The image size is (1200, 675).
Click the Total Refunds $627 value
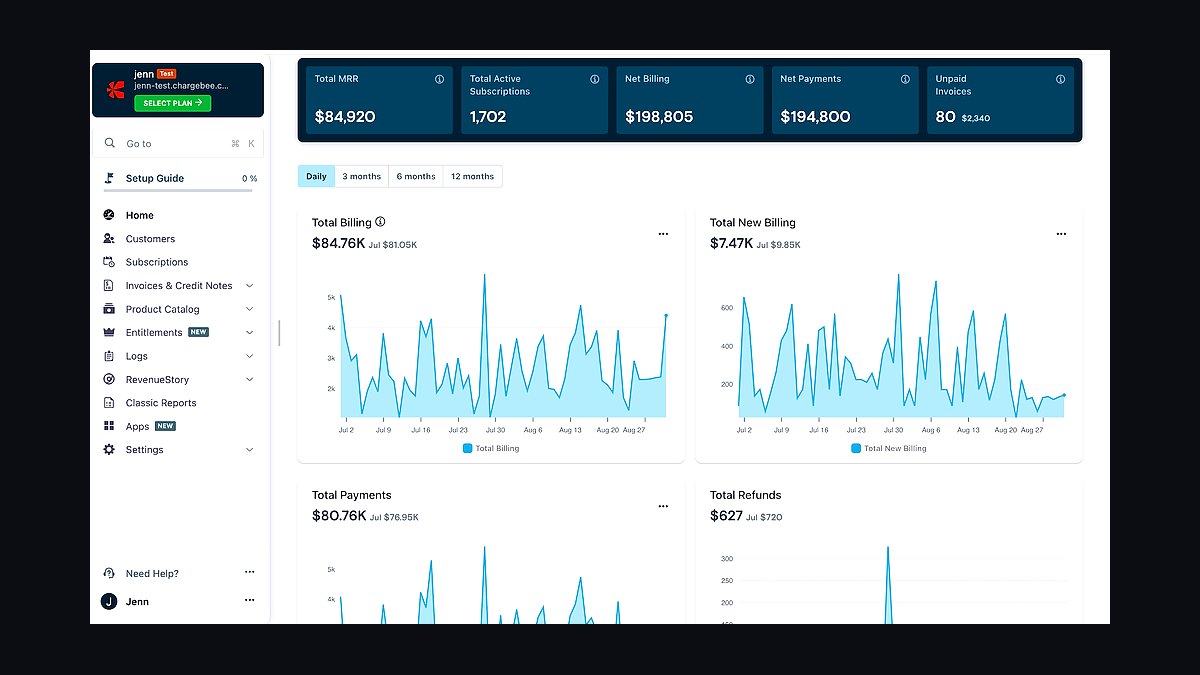pos(726,516)
